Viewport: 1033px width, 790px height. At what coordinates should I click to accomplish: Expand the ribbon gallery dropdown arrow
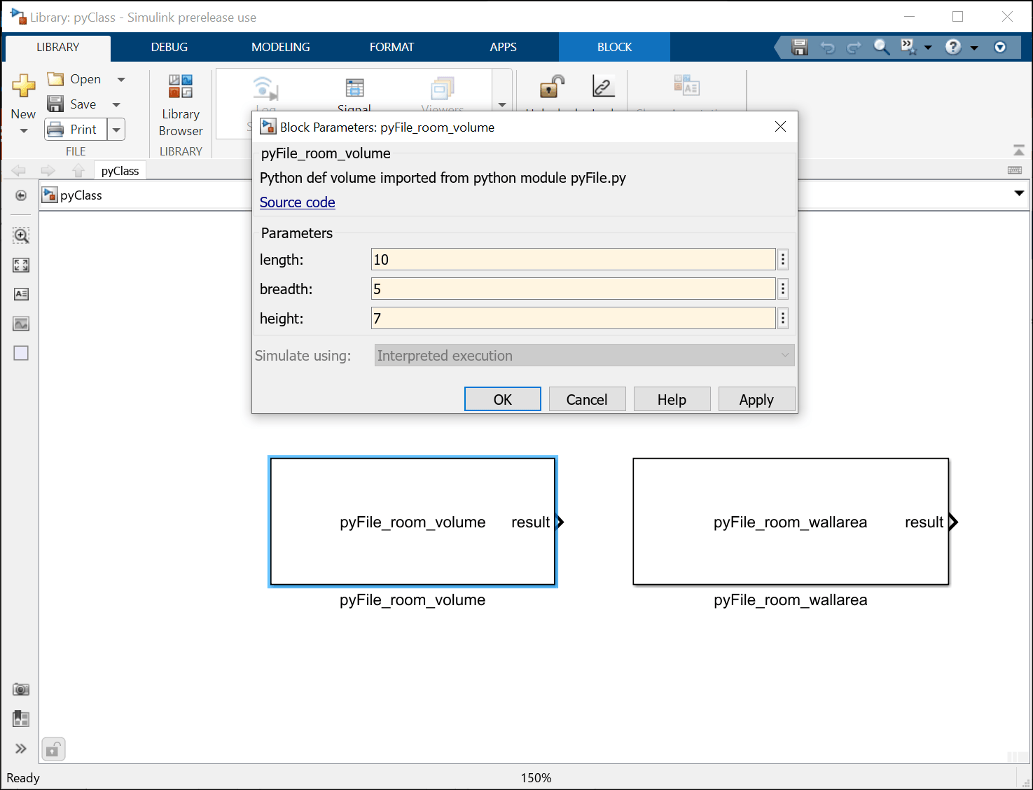pos(502,105)
